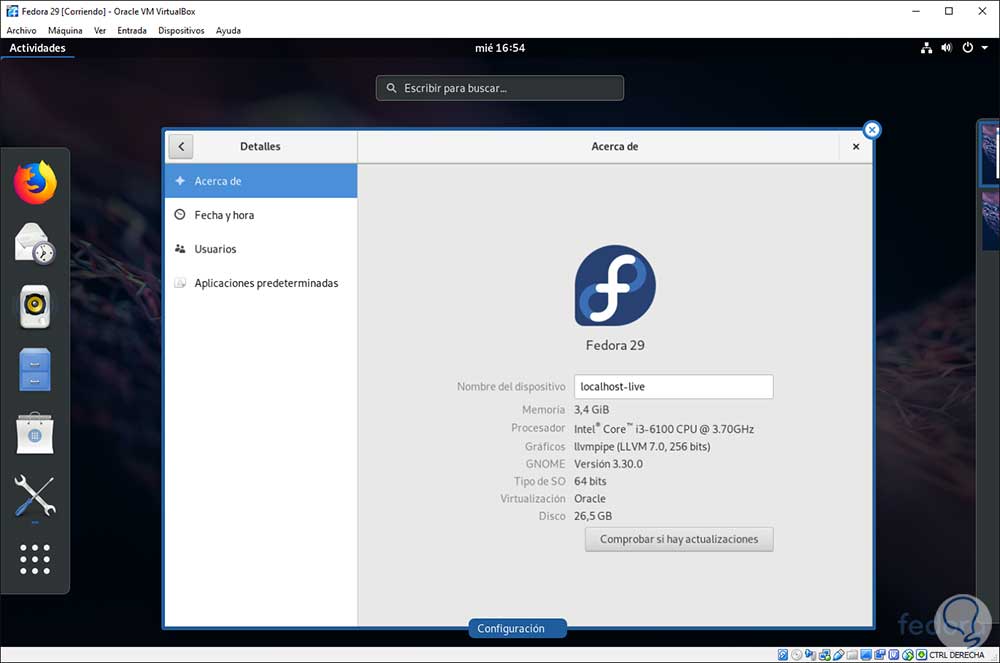Click the Configuración button at the bottom
This screenshot has height=663, width=1000.
[517, 628]
